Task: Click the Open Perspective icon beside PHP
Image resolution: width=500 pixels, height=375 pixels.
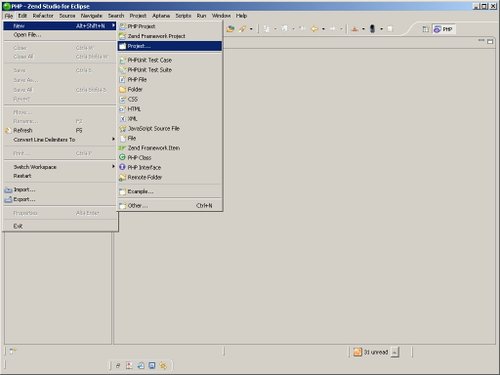Action: (x=425, y=29)
